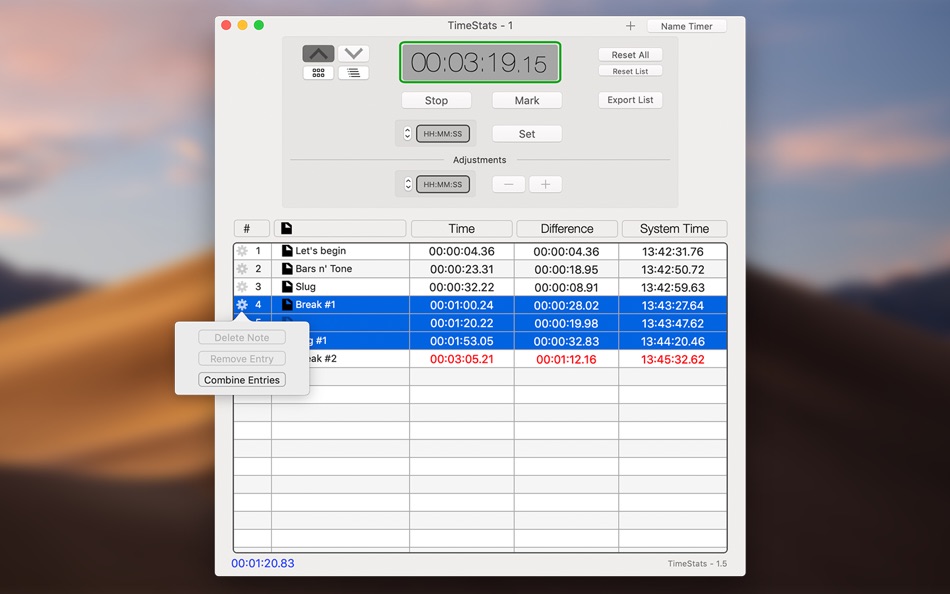Select the count-up arrow button

pos(318,53)
